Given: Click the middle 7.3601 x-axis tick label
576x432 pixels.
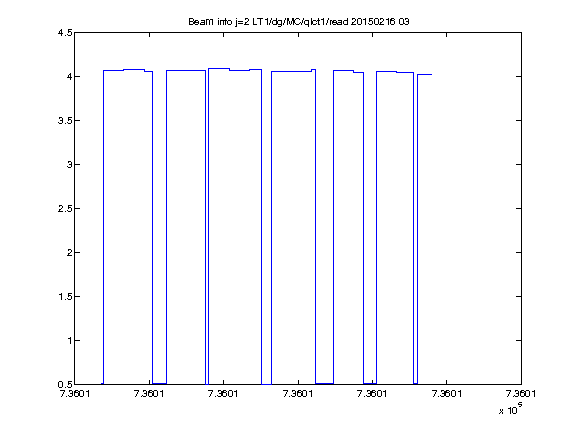Looking at the screenshot, I should pos(298,394).
